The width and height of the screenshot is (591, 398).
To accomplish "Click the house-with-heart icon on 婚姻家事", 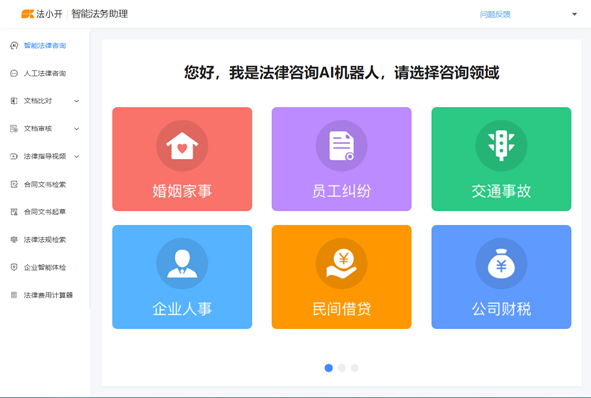I will [182, 146].
